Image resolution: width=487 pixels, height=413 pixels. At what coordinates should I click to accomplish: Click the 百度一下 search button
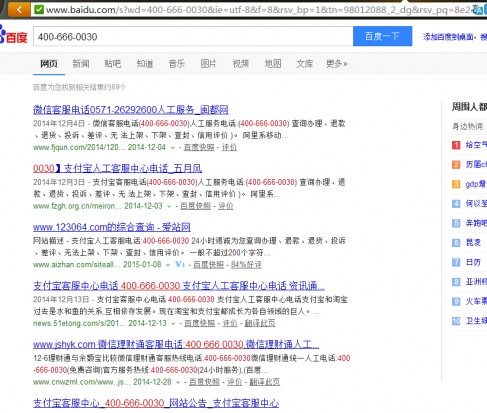pos(382,36)
